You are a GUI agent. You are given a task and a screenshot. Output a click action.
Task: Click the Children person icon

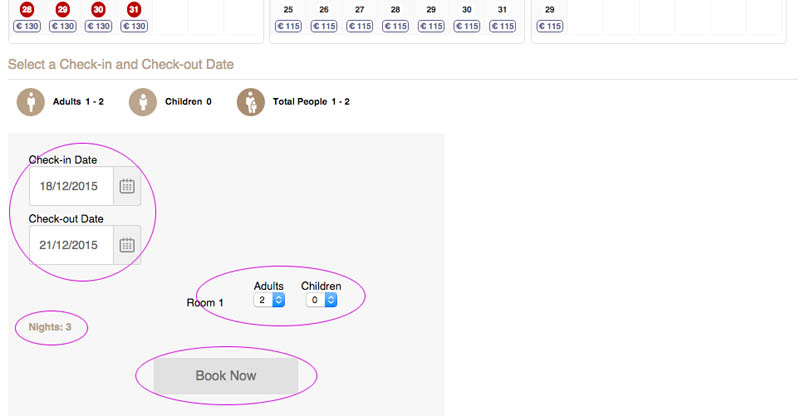click(144, 102)
